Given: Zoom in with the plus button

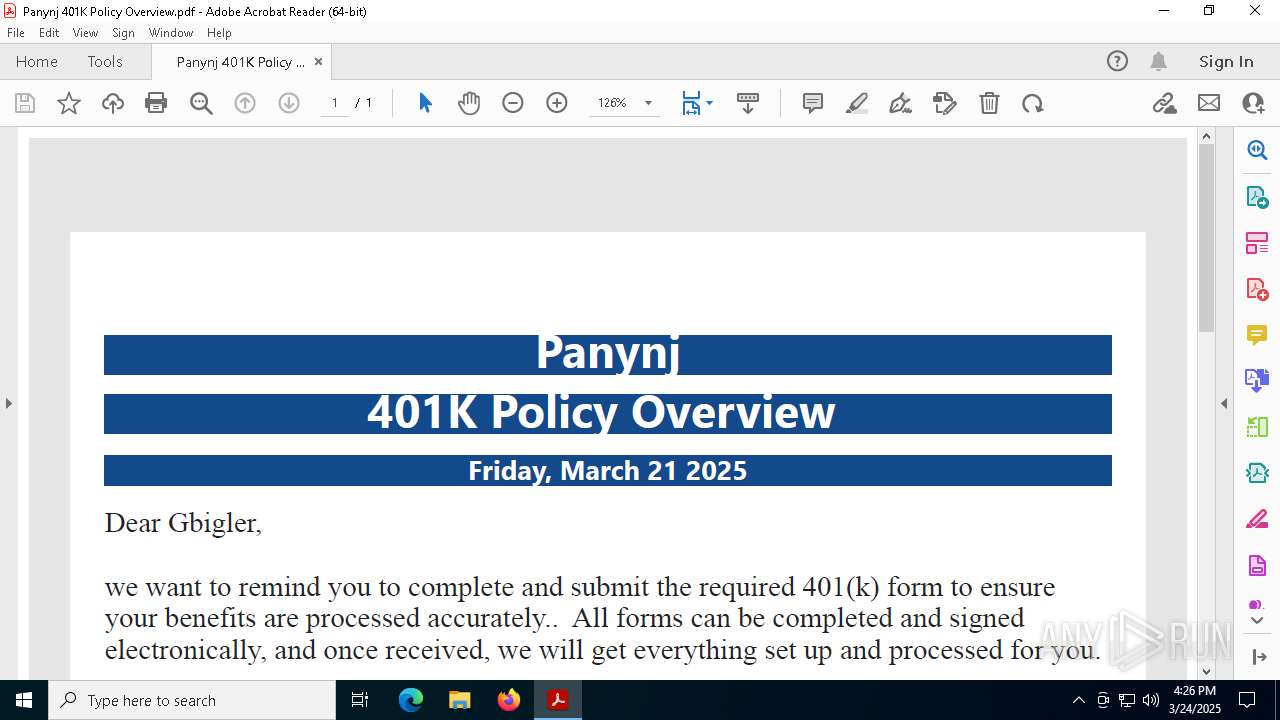Looking at the screenshot, I should (557, 103).
